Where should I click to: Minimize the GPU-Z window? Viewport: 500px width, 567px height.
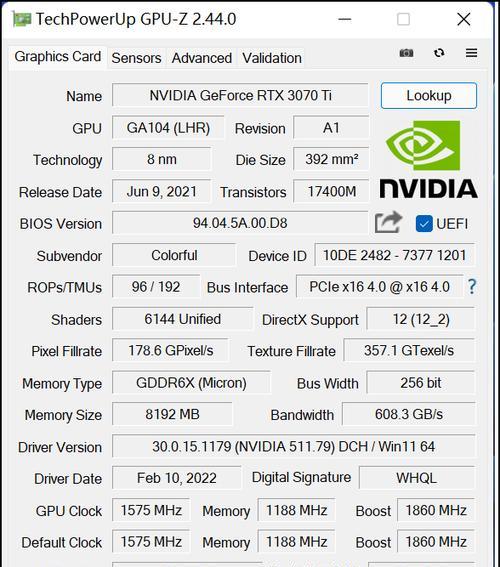[345, 19]
